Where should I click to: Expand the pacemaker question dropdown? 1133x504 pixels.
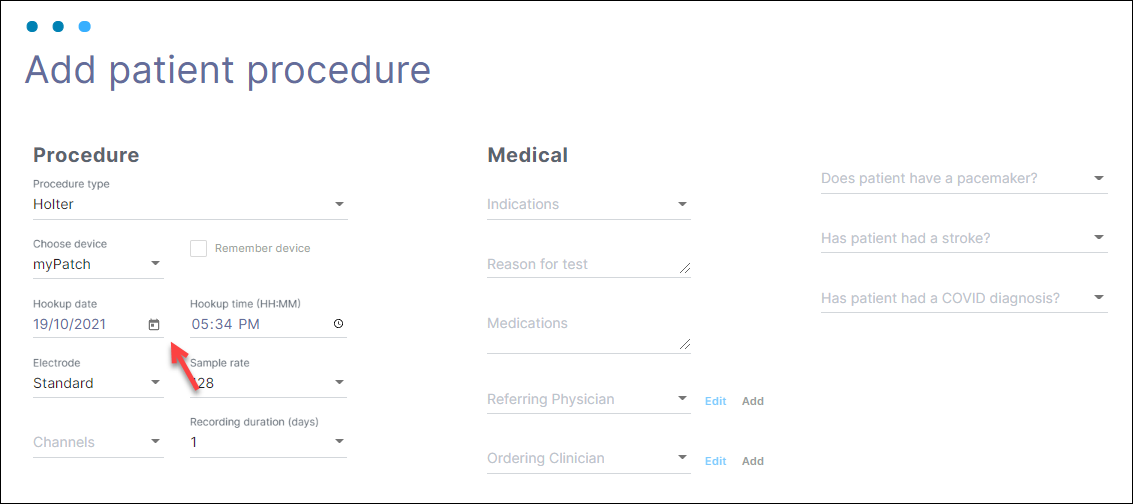1099,179
